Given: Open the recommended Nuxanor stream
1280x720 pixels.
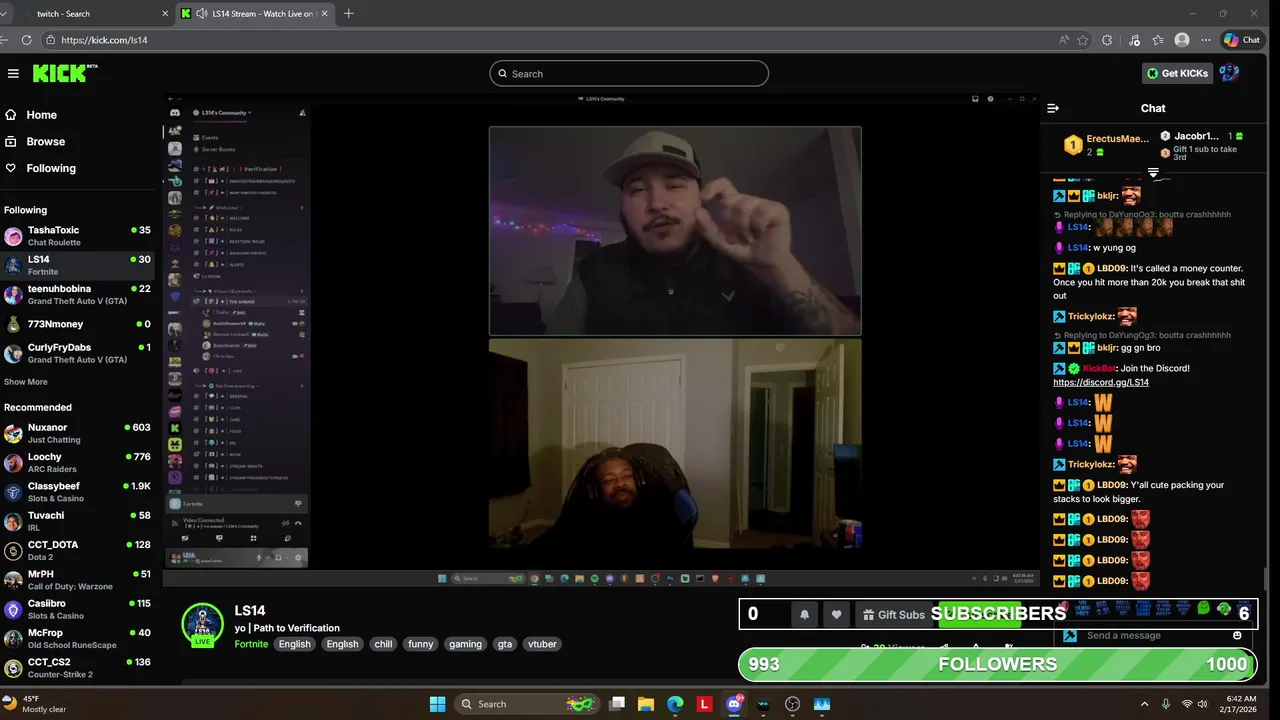Looking at the screenshot, I should point(78,433).
